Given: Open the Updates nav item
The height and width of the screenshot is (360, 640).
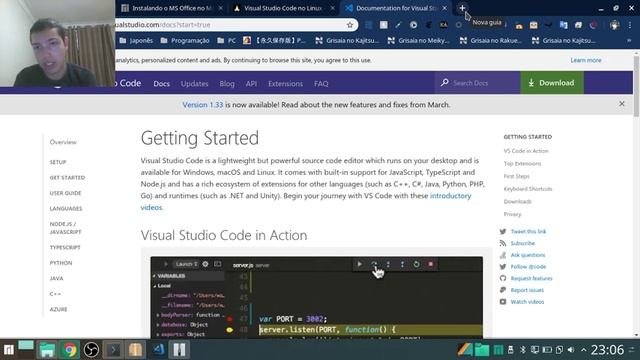Looking at the screenshot, I should coord(195,84).
